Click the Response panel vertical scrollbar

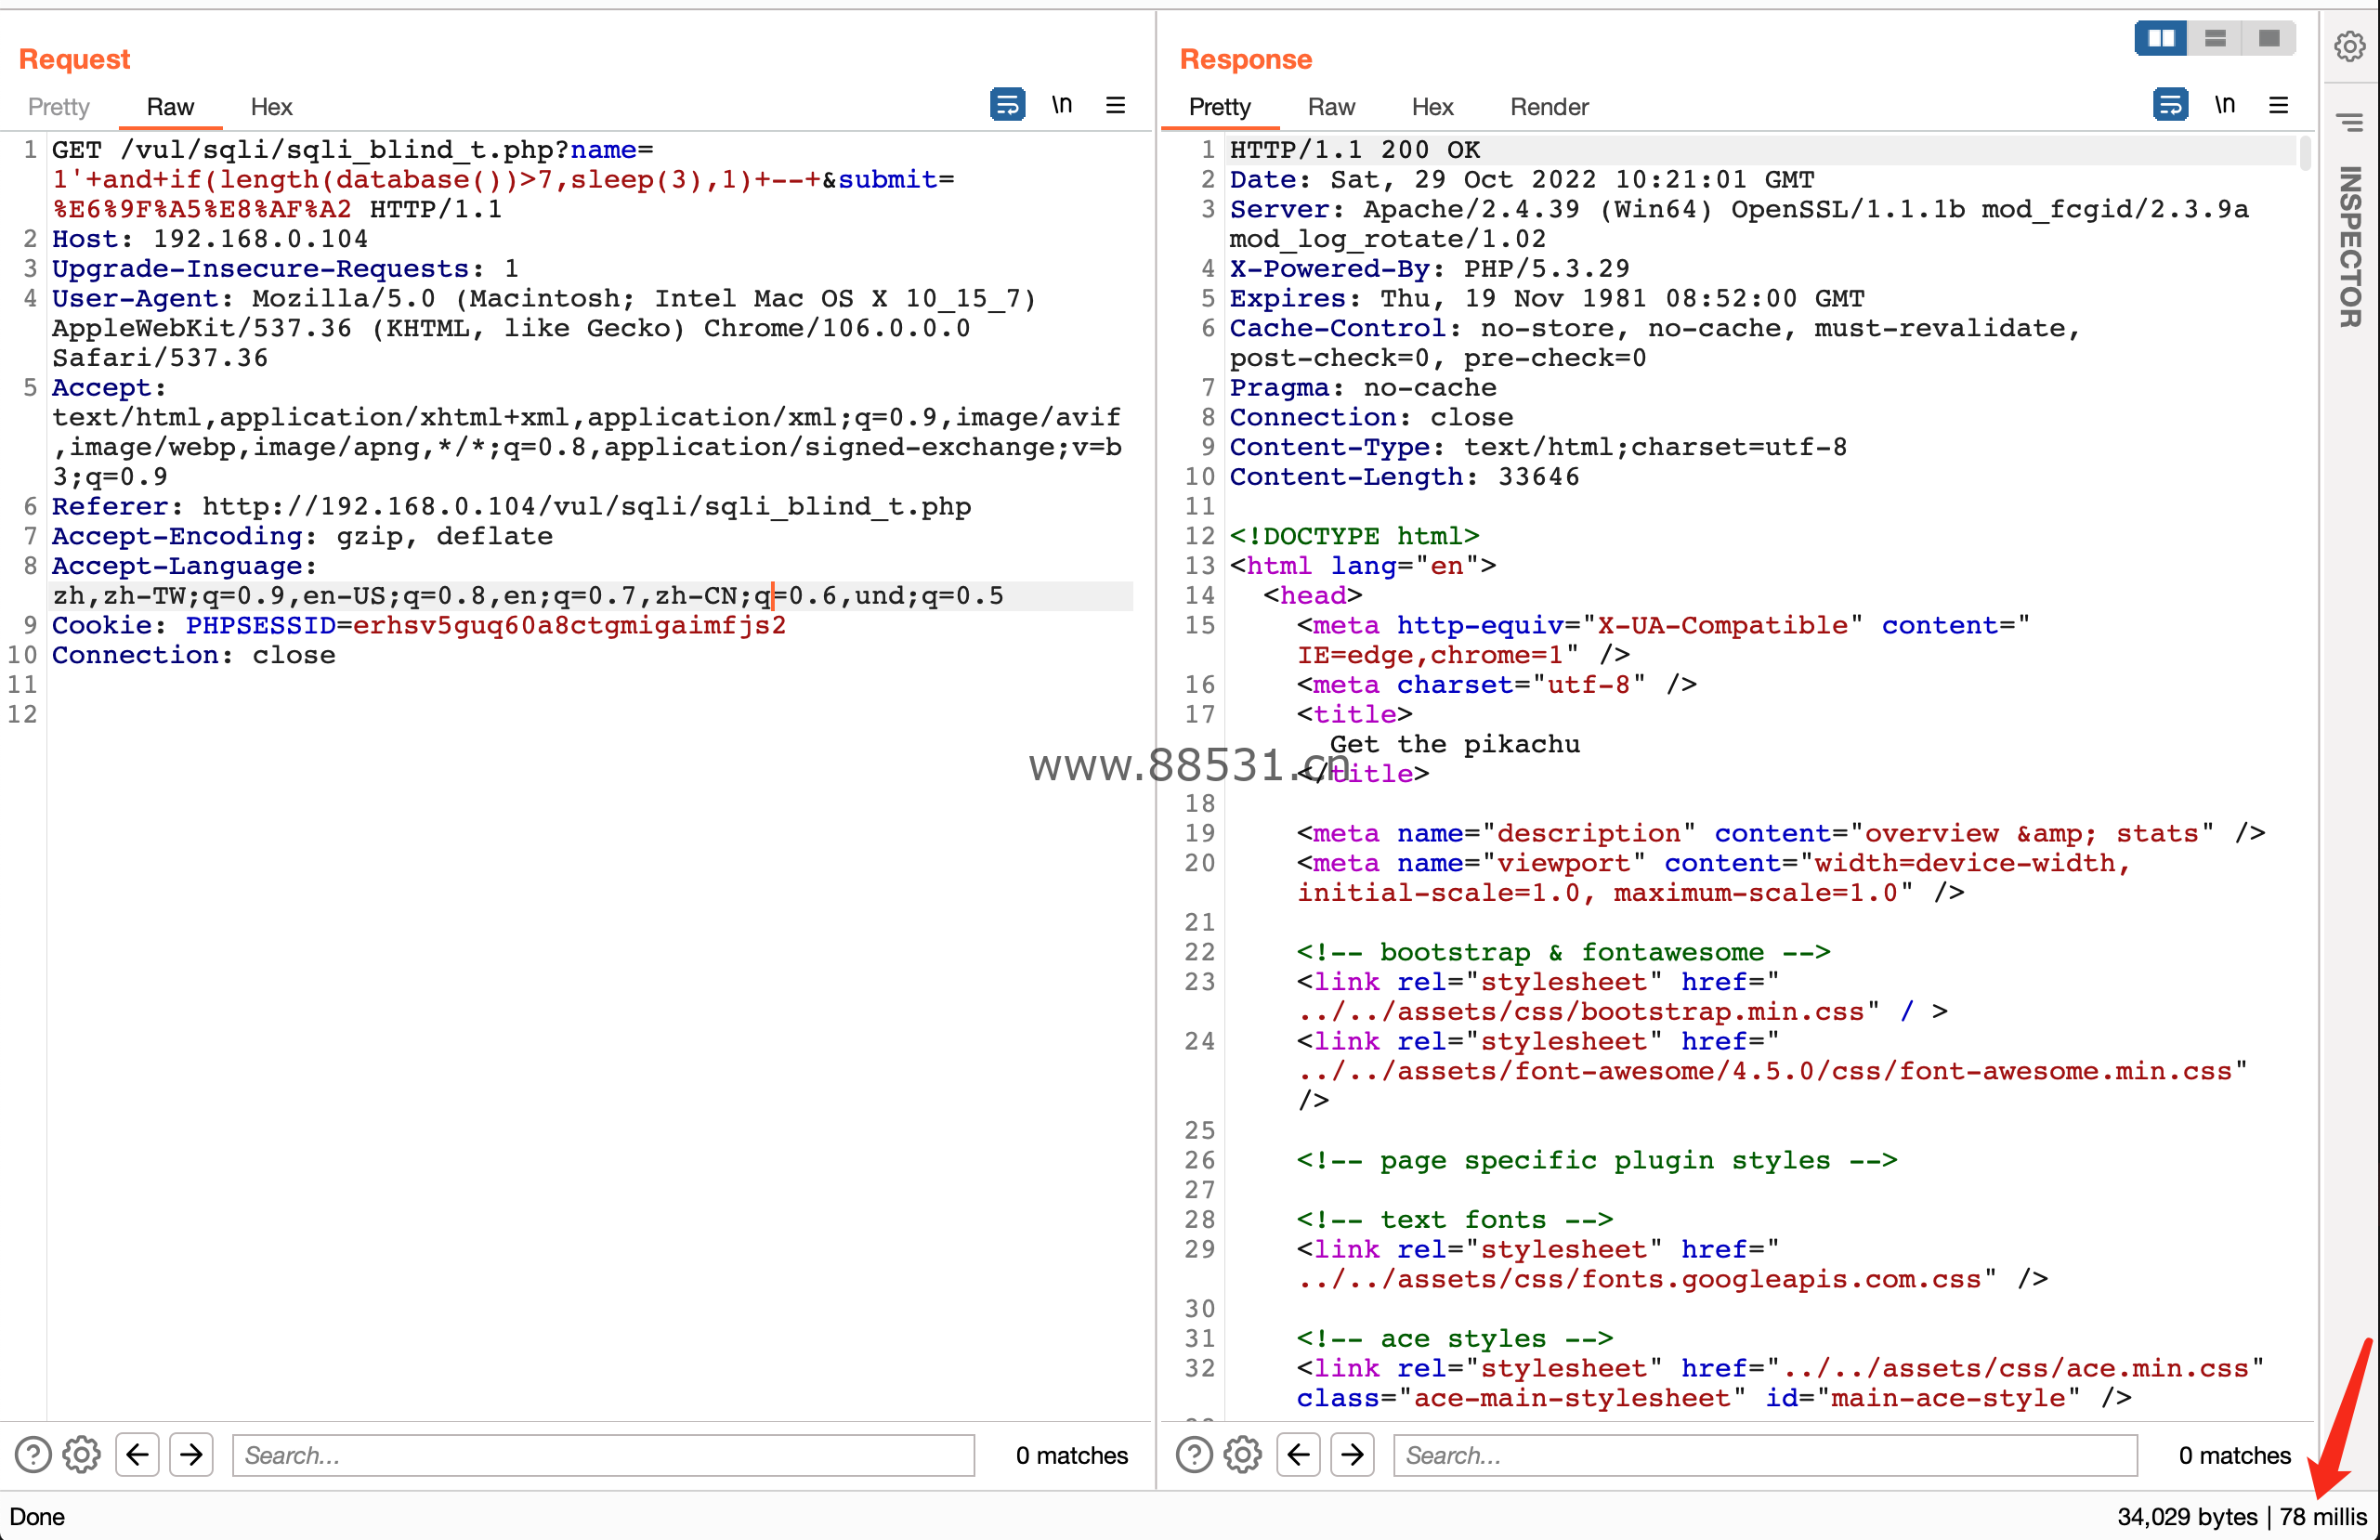pyautogui.click(x=2305, y=153)
